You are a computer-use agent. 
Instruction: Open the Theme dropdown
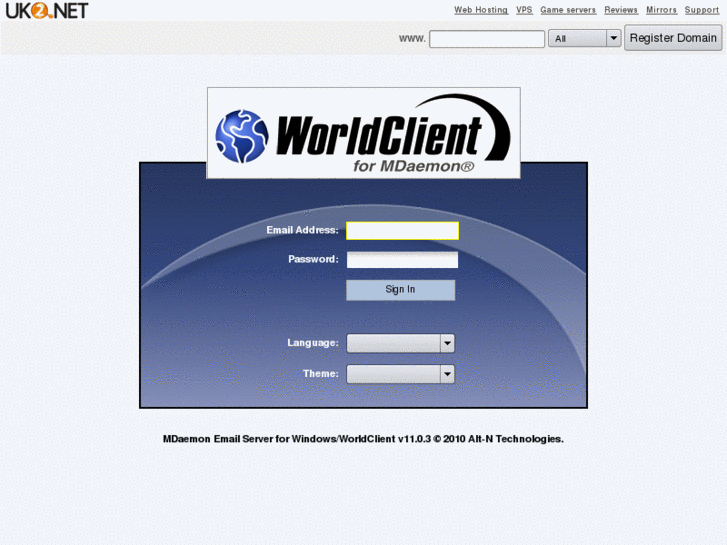click(x=401, y=374)
